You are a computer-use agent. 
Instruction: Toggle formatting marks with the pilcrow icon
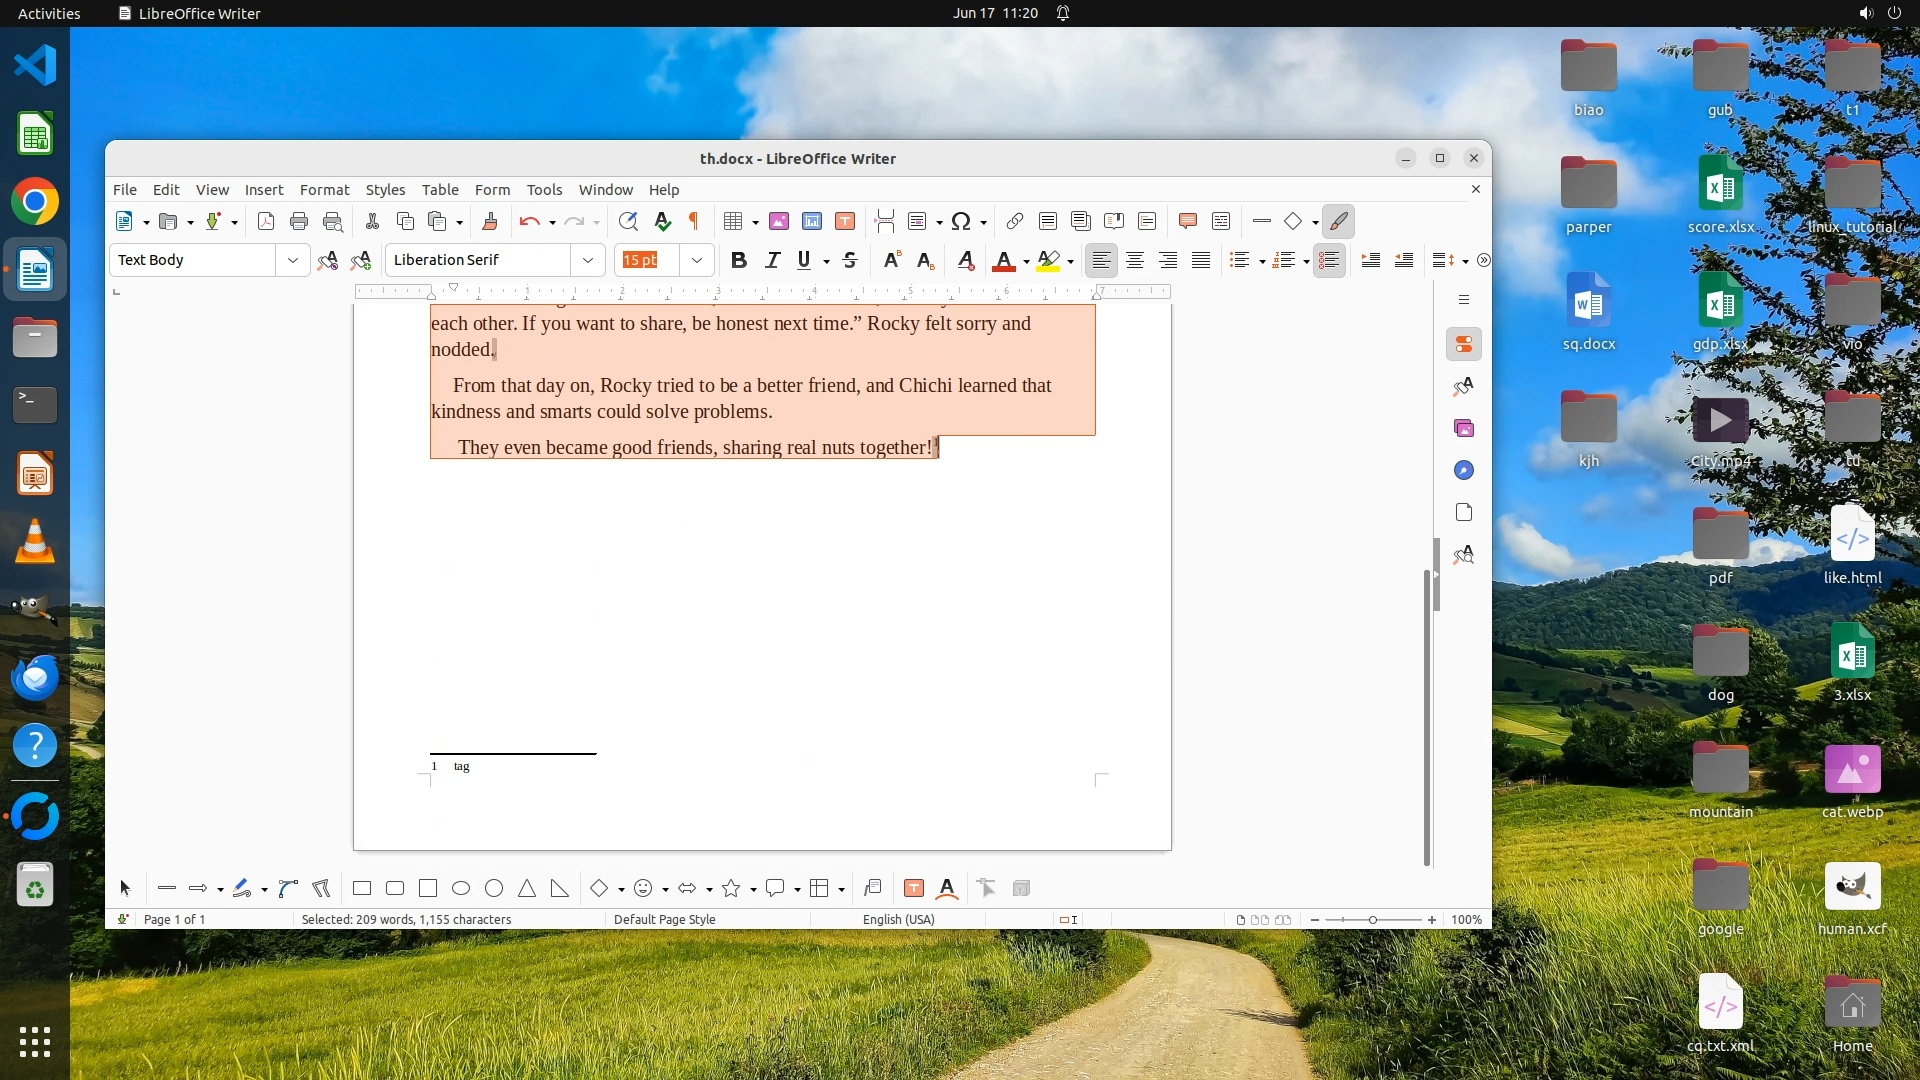[694, 222]
